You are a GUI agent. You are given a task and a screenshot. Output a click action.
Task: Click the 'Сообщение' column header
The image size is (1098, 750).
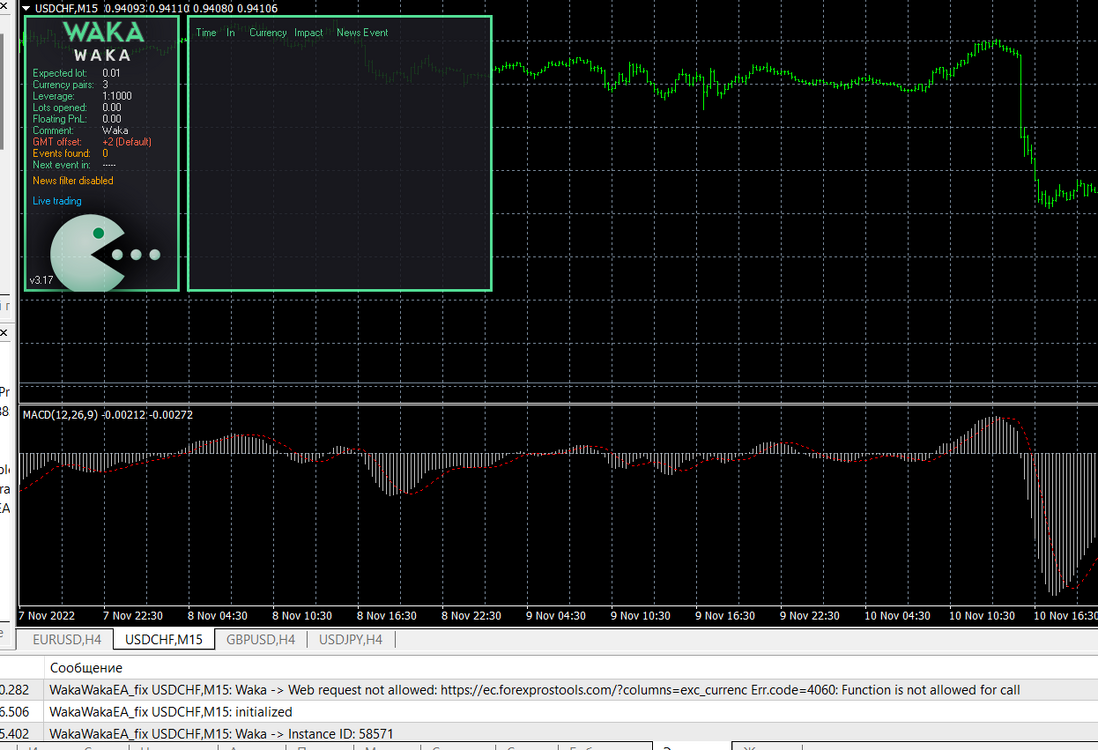[x=86, y=668]
